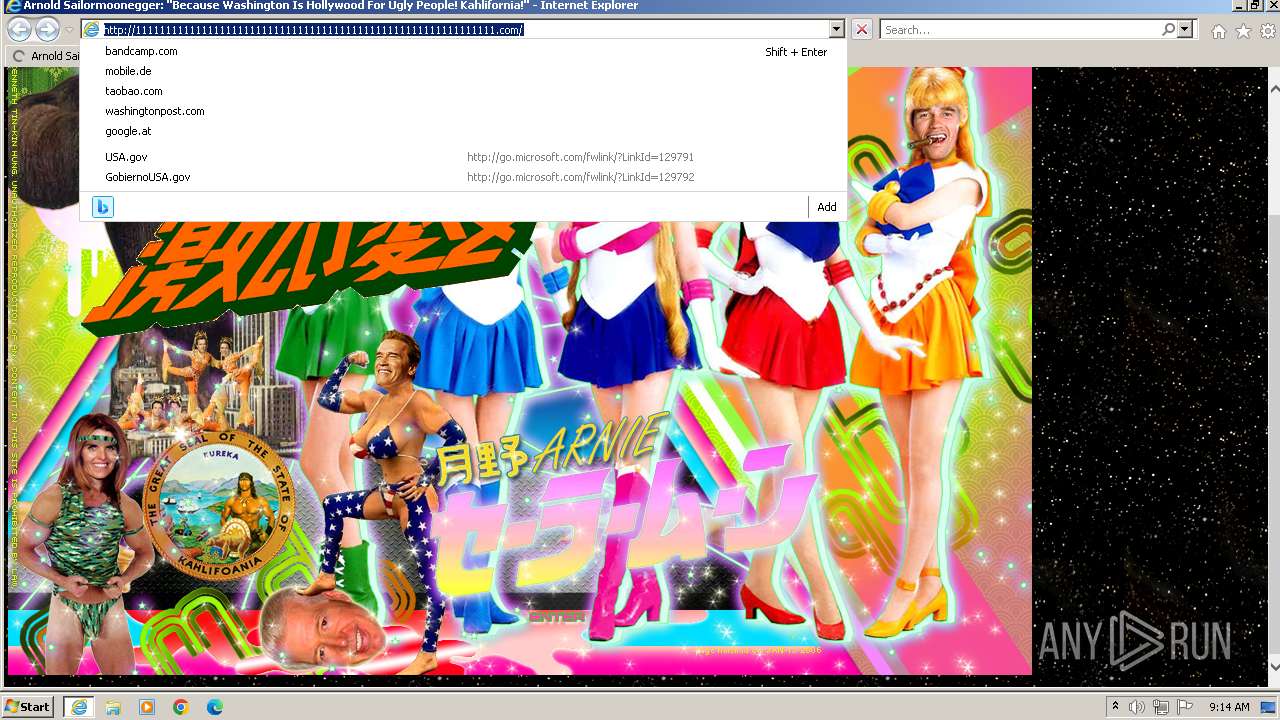Click the Search input box
Viewport: 1280px width, 720px height.
click(x=1020, y=30)
